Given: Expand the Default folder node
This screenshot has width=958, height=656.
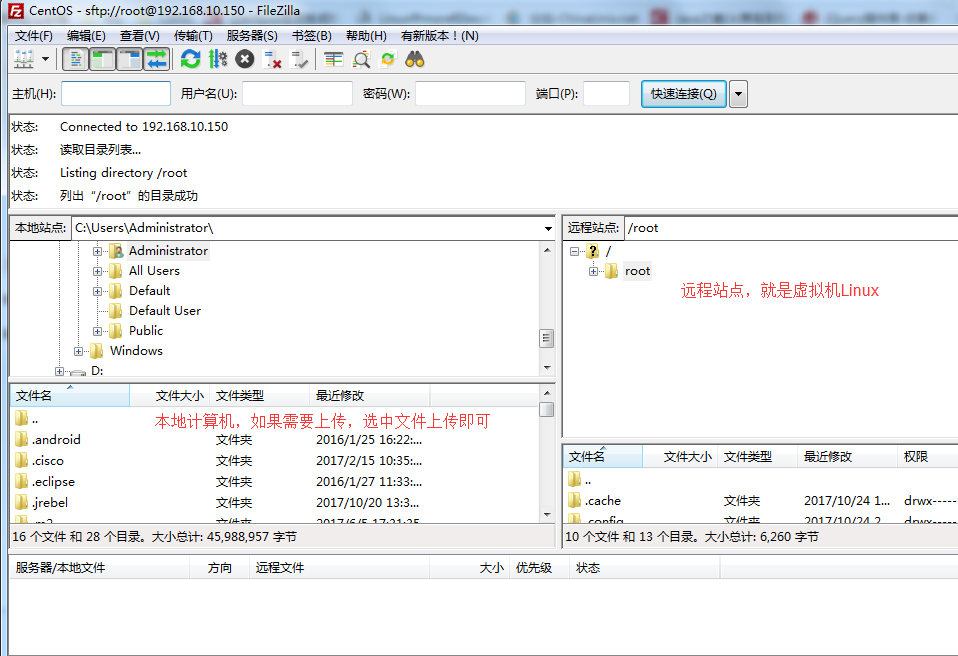Looking at the screenshot, I should point(97,291).
